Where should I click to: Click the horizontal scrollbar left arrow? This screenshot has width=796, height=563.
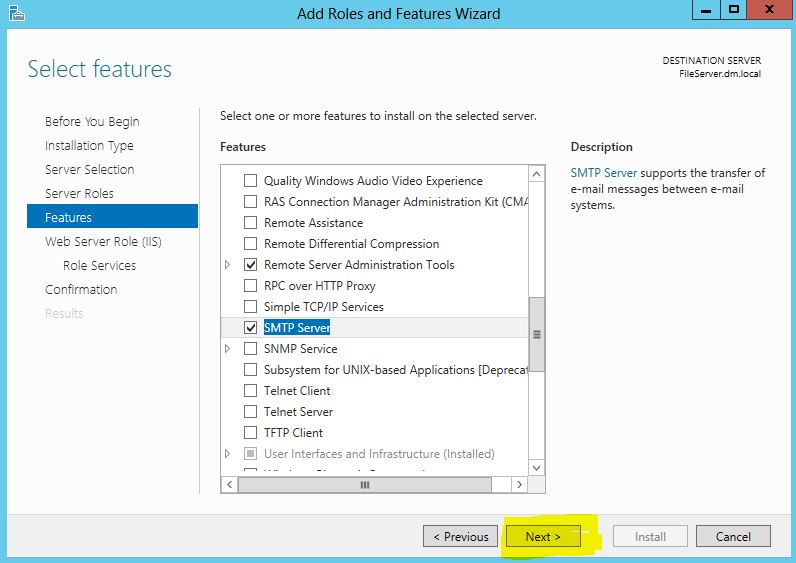tap(229, 484)
